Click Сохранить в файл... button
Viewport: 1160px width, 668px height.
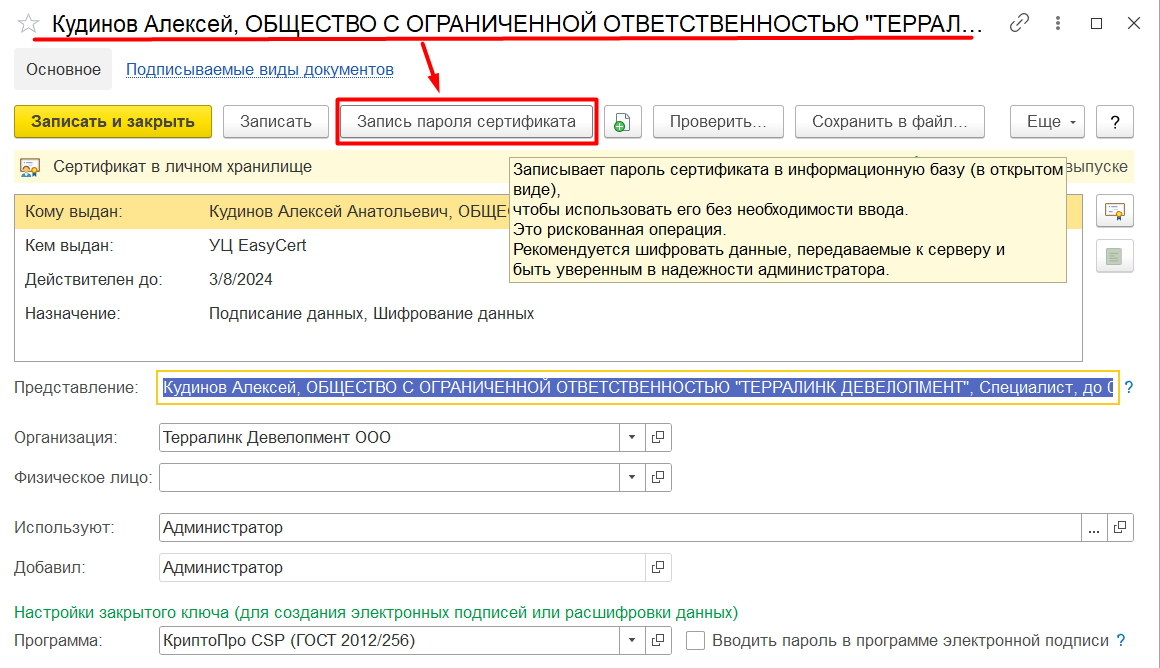pyautogui.click(x=890, y=122)
